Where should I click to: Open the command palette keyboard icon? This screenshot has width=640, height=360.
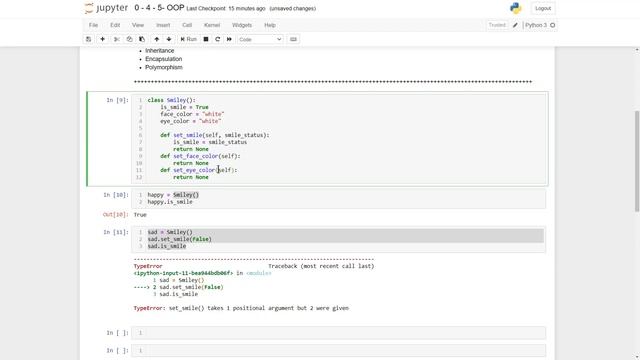pyautogui.click(x=293, y=39)
